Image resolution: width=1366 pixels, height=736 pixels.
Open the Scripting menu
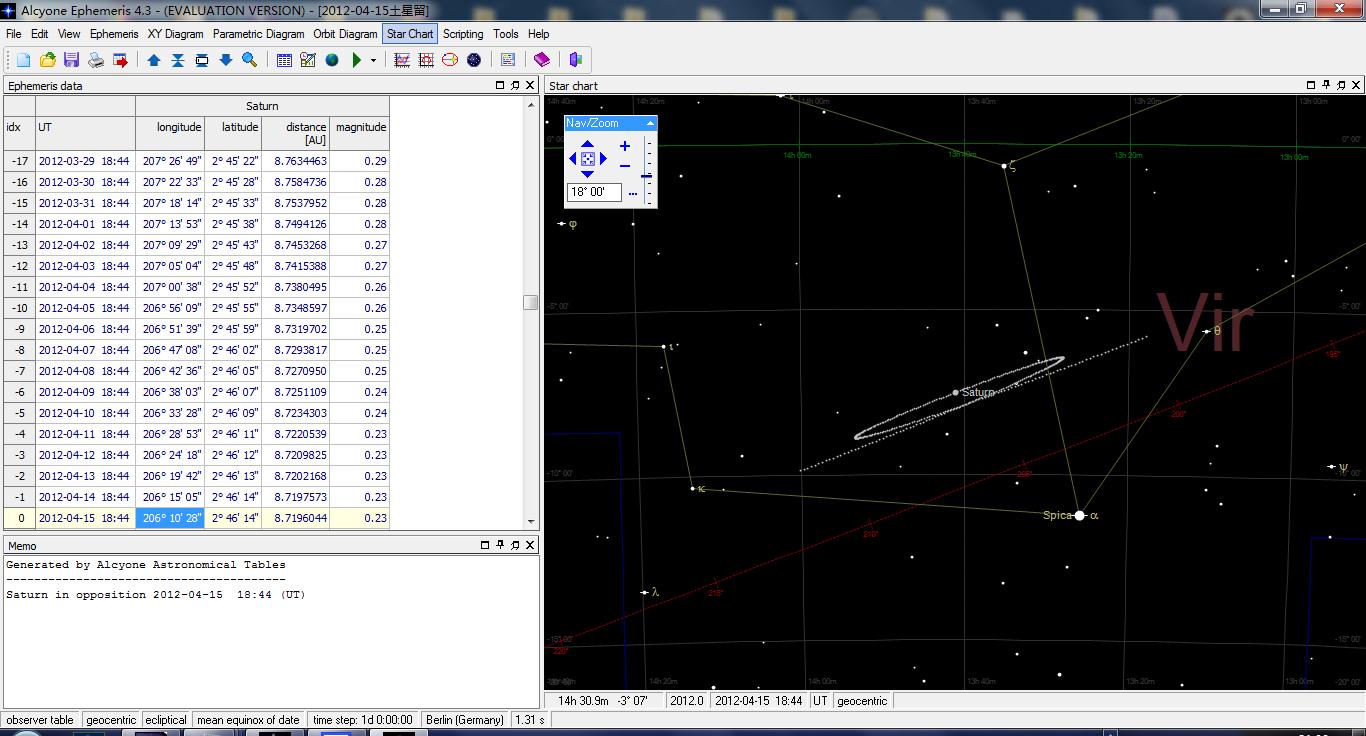[x=463, y=33]
